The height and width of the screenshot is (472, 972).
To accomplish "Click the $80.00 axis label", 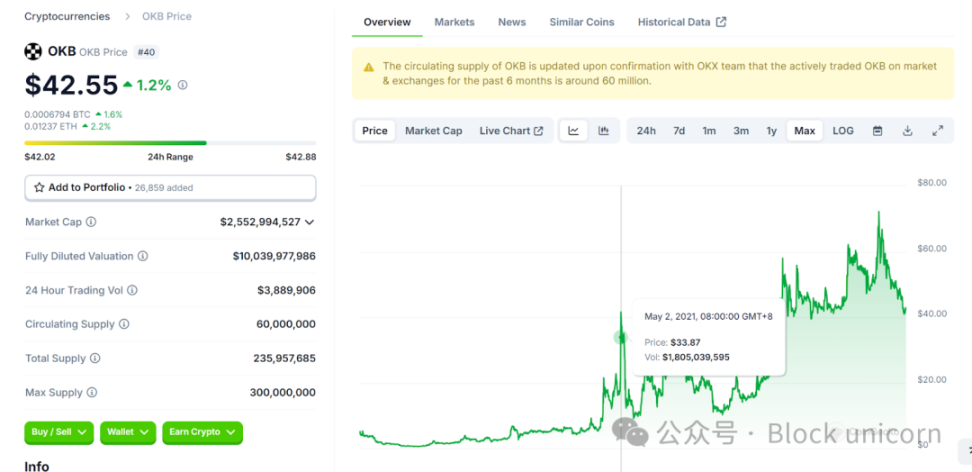I will point(932,183).
